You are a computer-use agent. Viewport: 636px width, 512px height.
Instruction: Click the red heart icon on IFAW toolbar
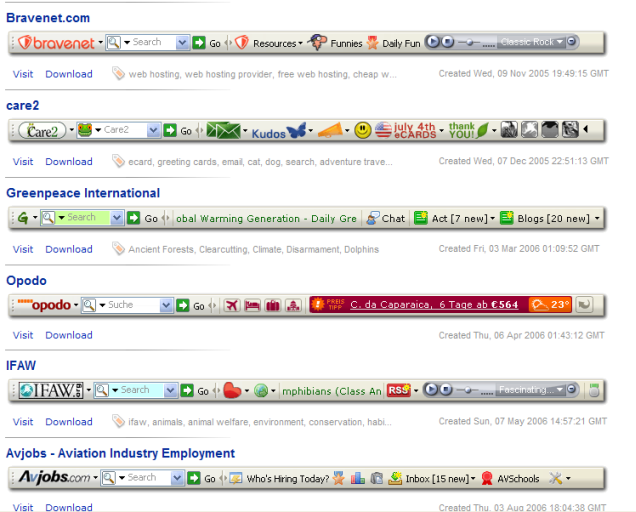232,390
